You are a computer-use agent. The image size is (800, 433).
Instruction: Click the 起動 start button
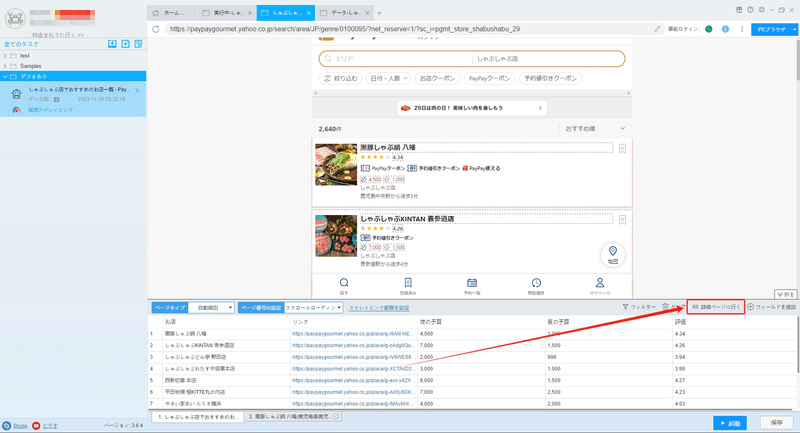point(730,423)
